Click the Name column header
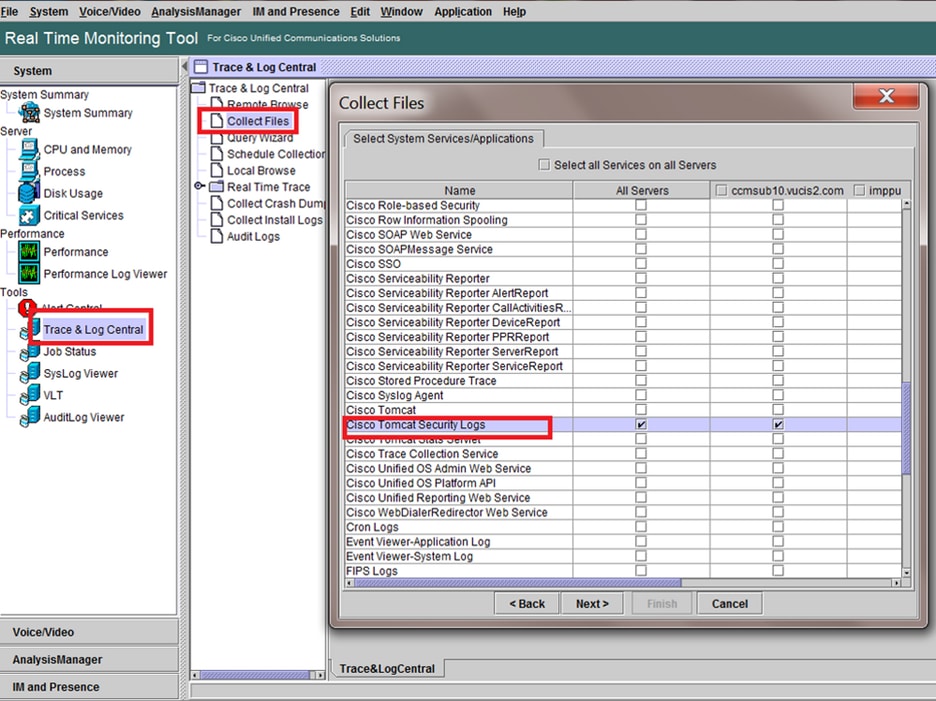The width and height of the screenshot is (936, 701). click(x=459, y=190)
